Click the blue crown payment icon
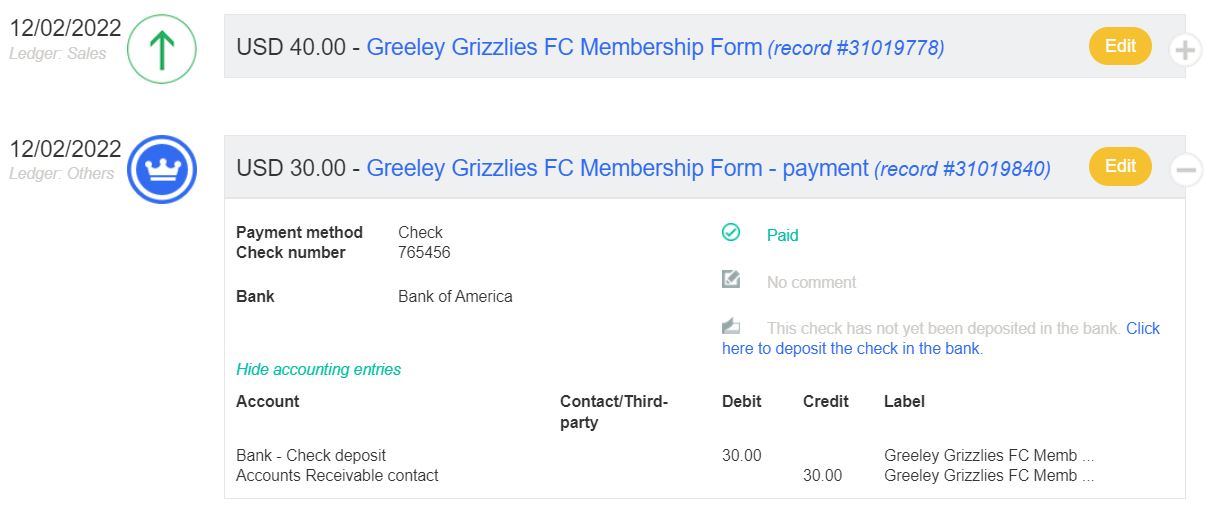Viewport: 1206px width, 512px height. click(x=162, y=169)
